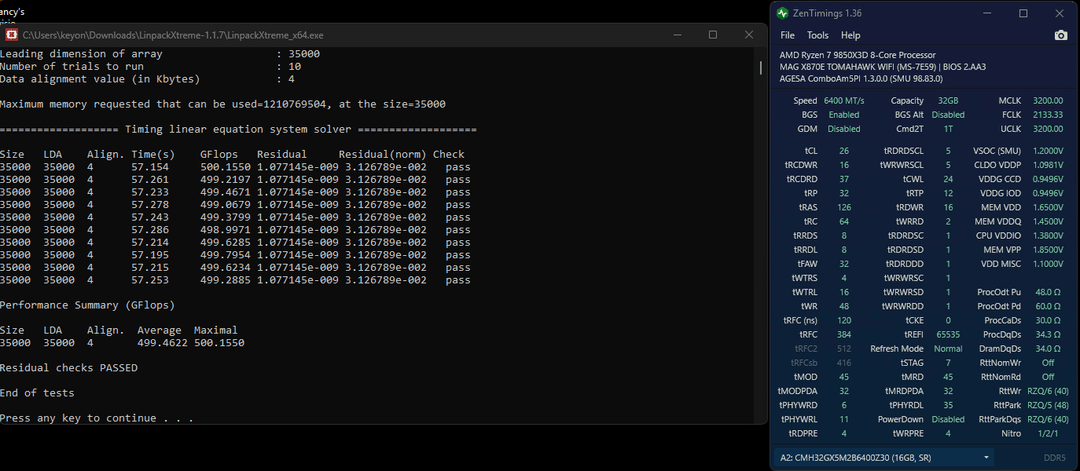Maximize the ZenTimings window
Image resolution: width=1080 pixels, height=471 pixels.
tap(1023, 13)
